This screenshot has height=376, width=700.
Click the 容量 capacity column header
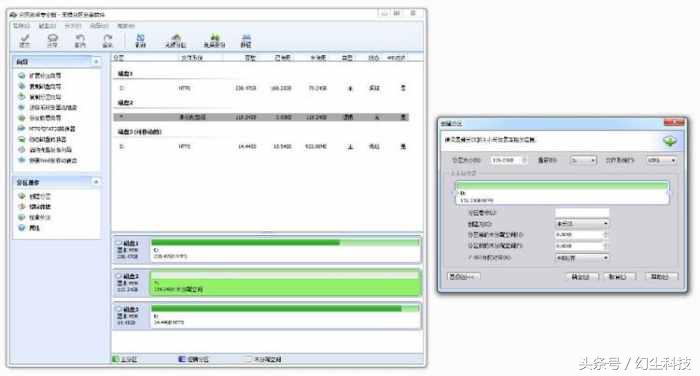point(250,58)
